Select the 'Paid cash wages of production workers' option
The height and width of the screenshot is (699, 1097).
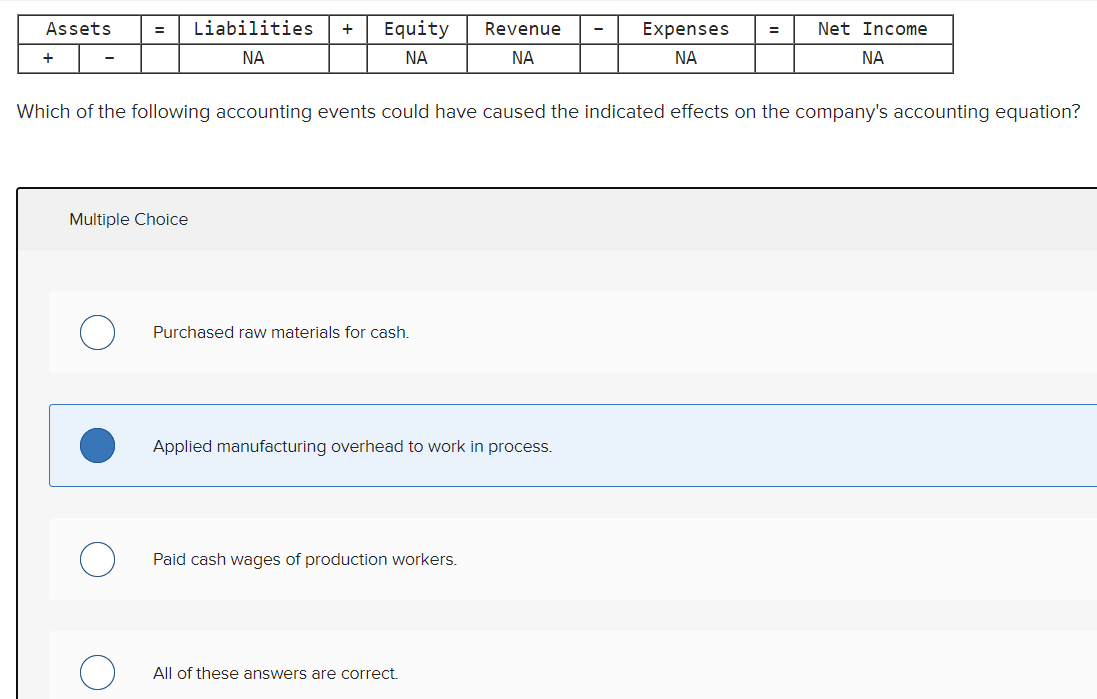coord(97,559)
